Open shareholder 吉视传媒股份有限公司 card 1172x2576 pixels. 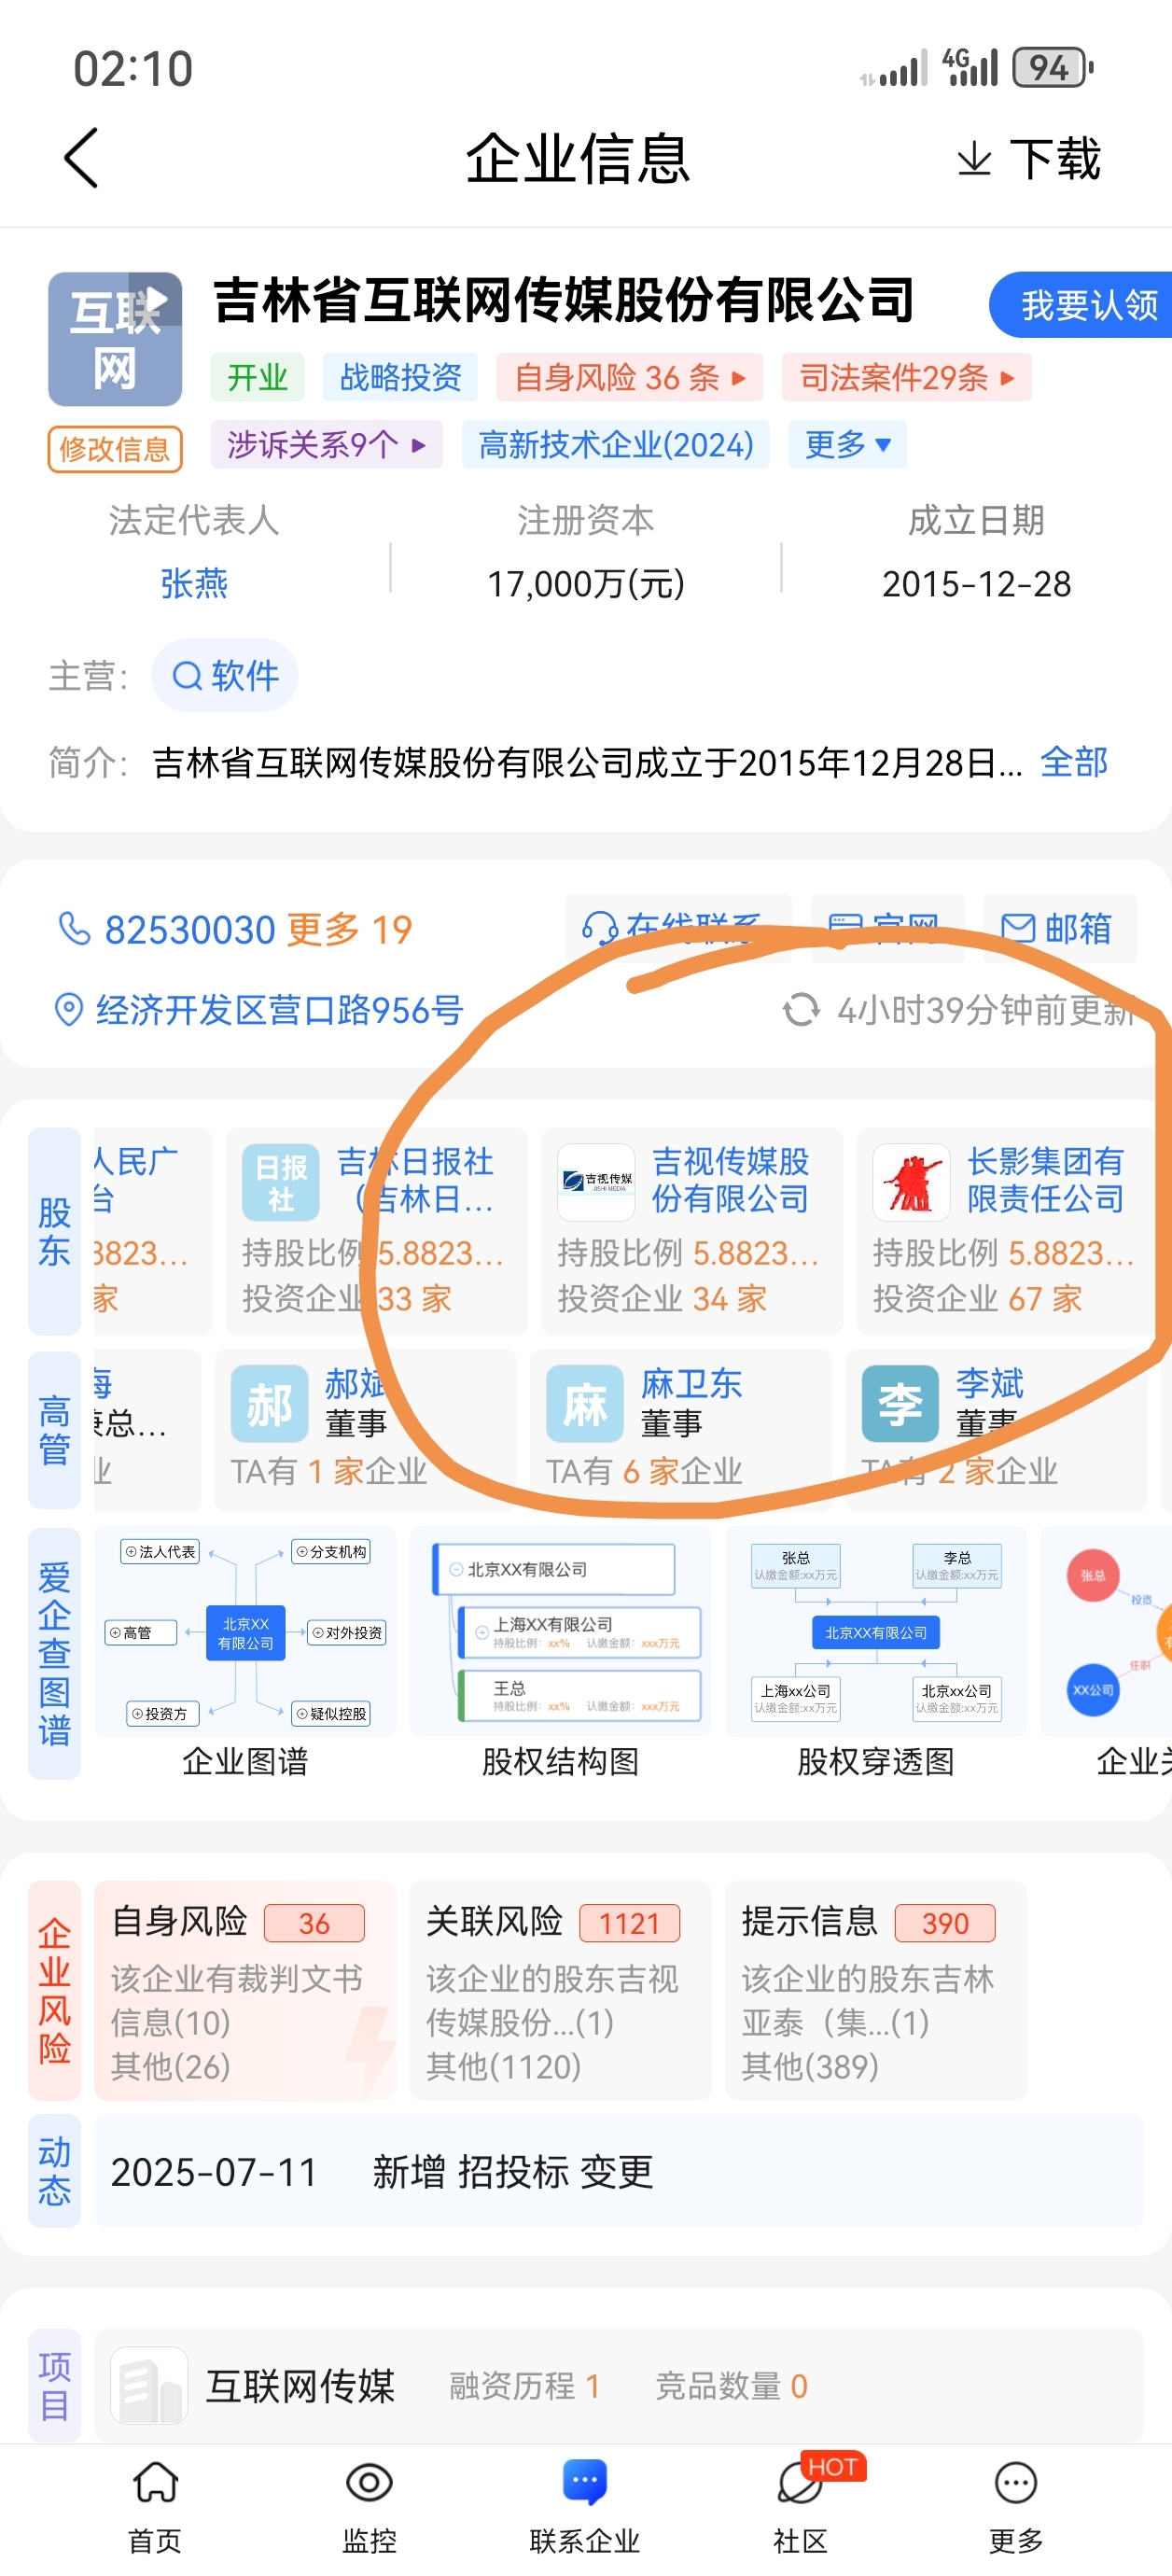(x=692, y=1232)
